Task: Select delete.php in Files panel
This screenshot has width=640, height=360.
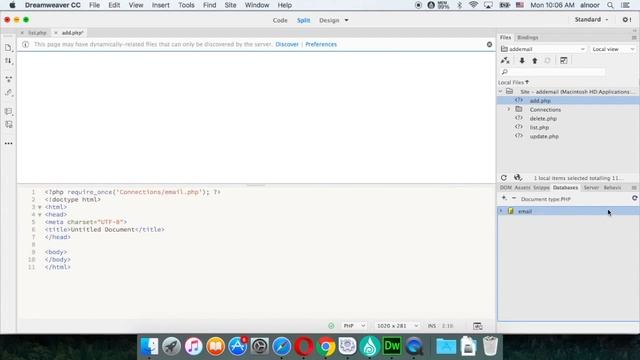Action: point(543,118)
